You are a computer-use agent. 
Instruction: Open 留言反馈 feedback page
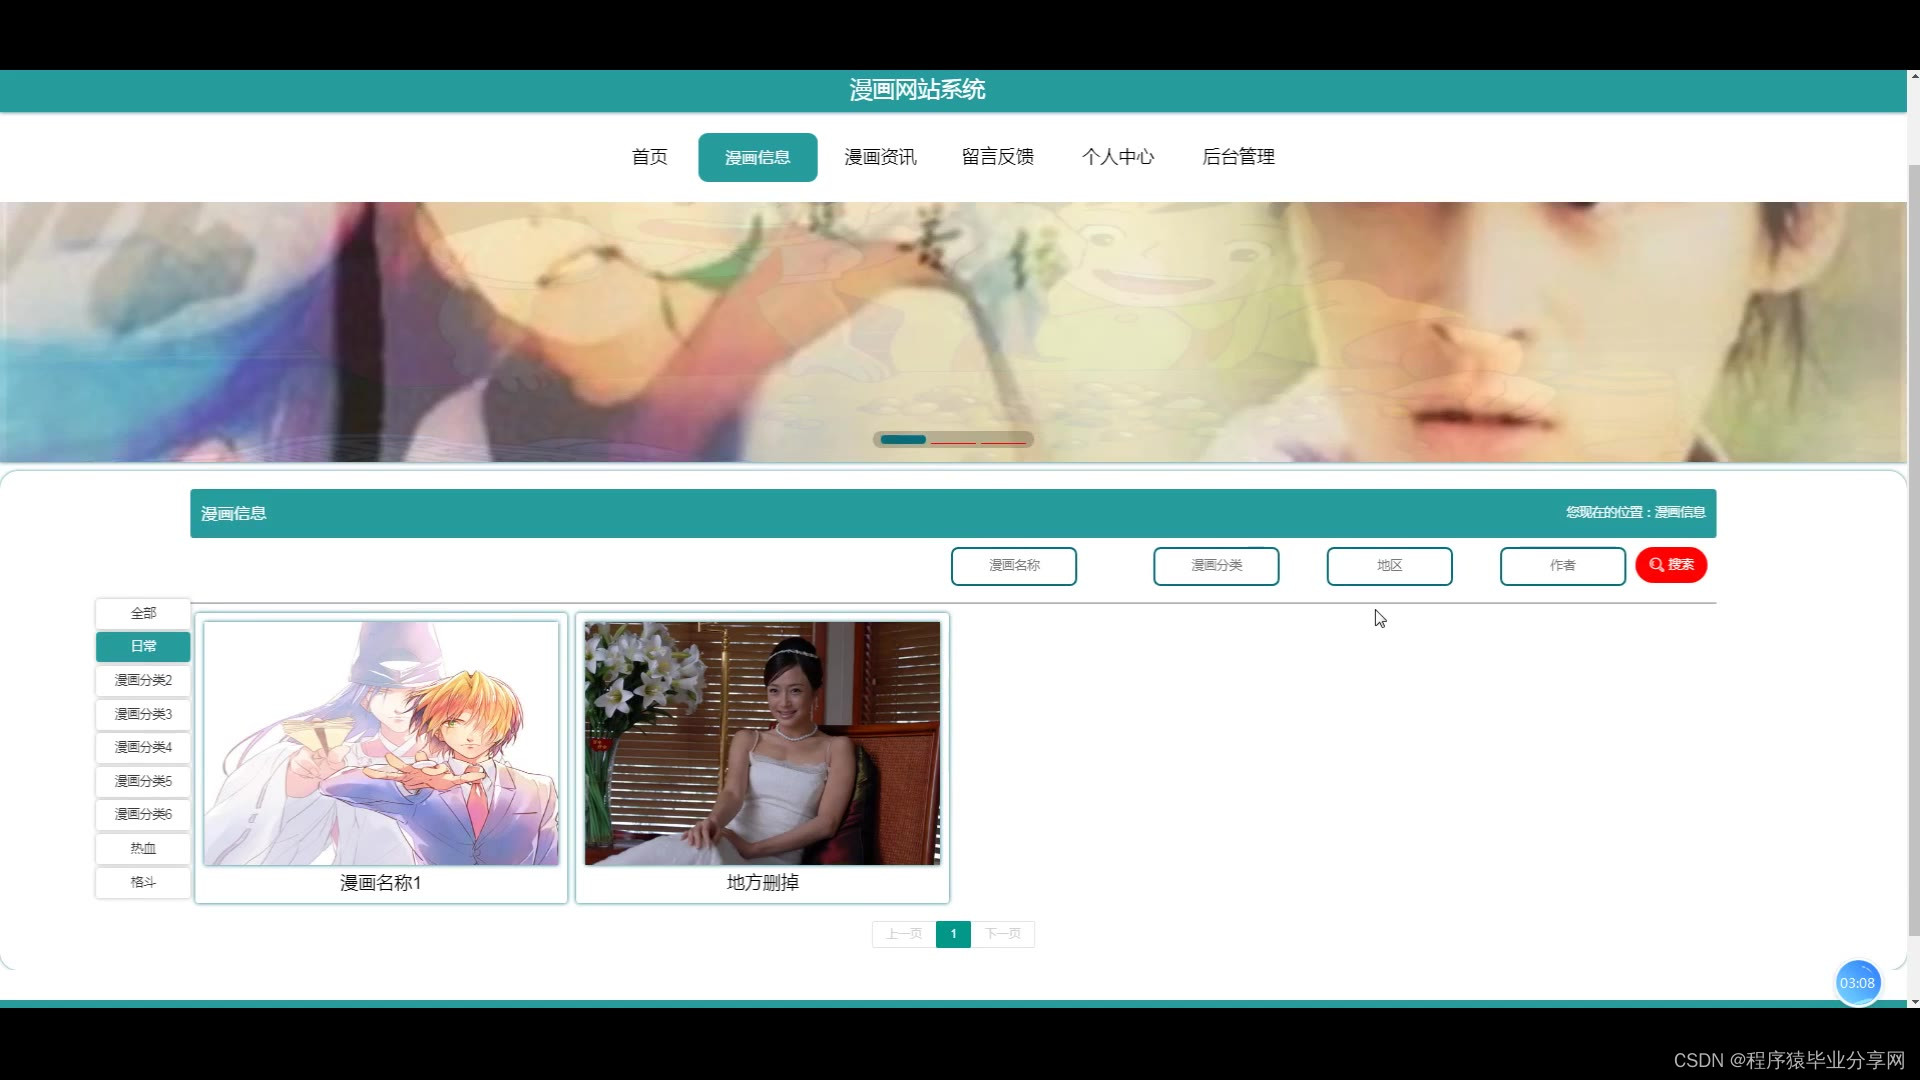tap(997, 157)
